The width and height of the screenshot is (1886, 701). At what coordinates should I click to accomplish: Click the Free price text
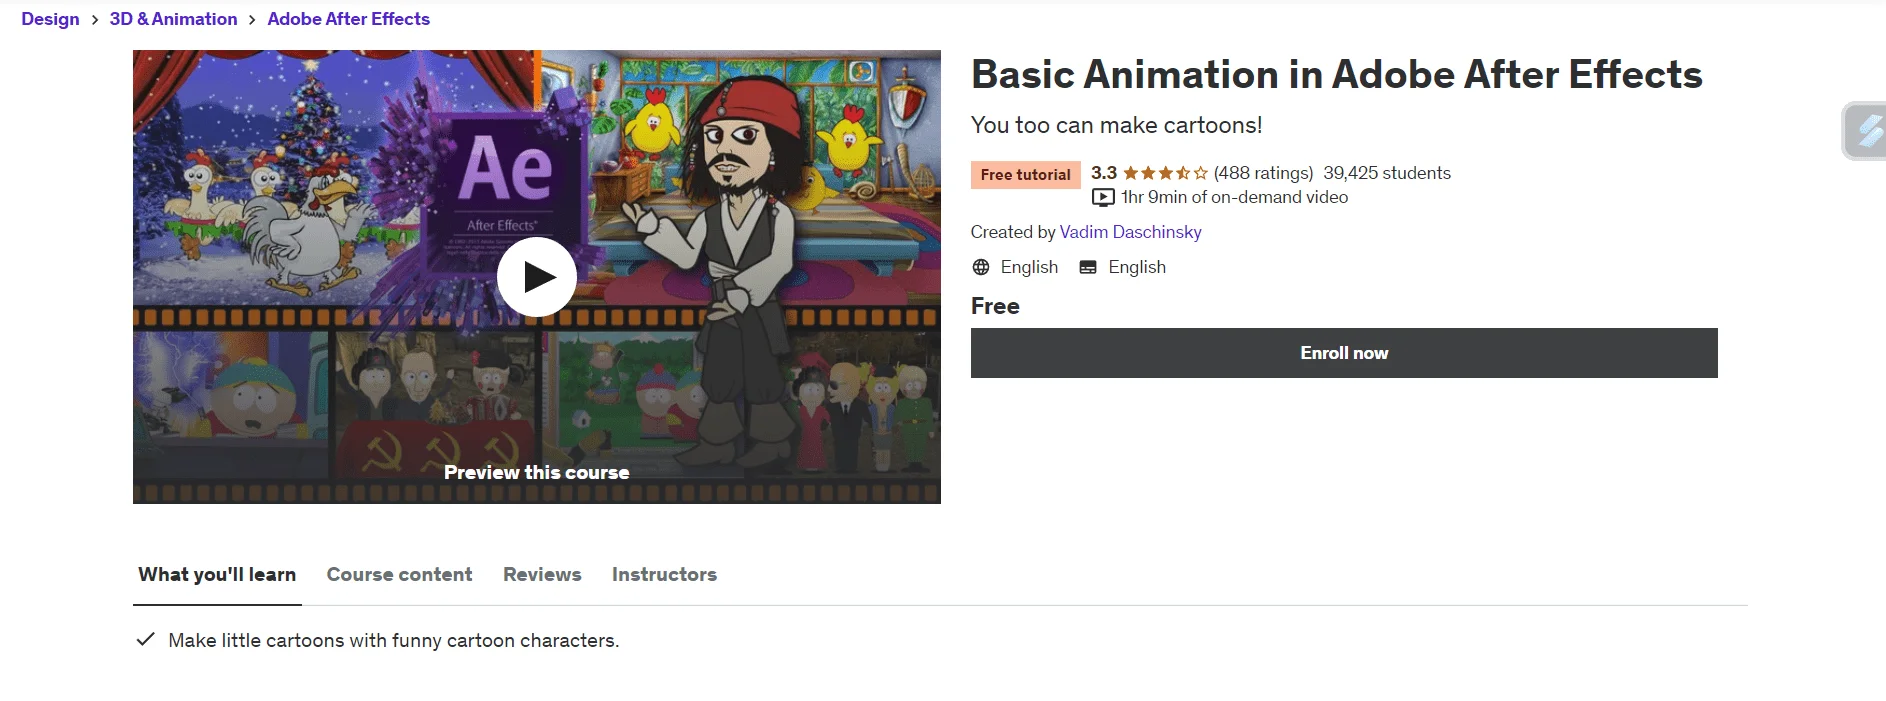[x=995, y=306]
